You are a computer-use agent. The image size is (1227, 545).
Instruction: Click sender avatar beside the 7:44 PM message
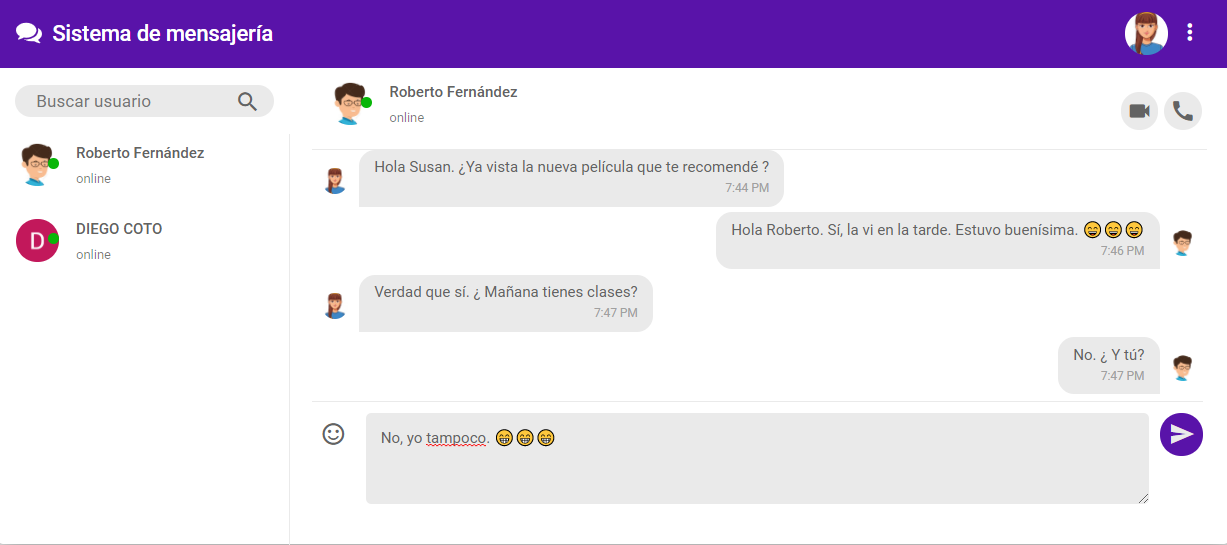(335, 180)
